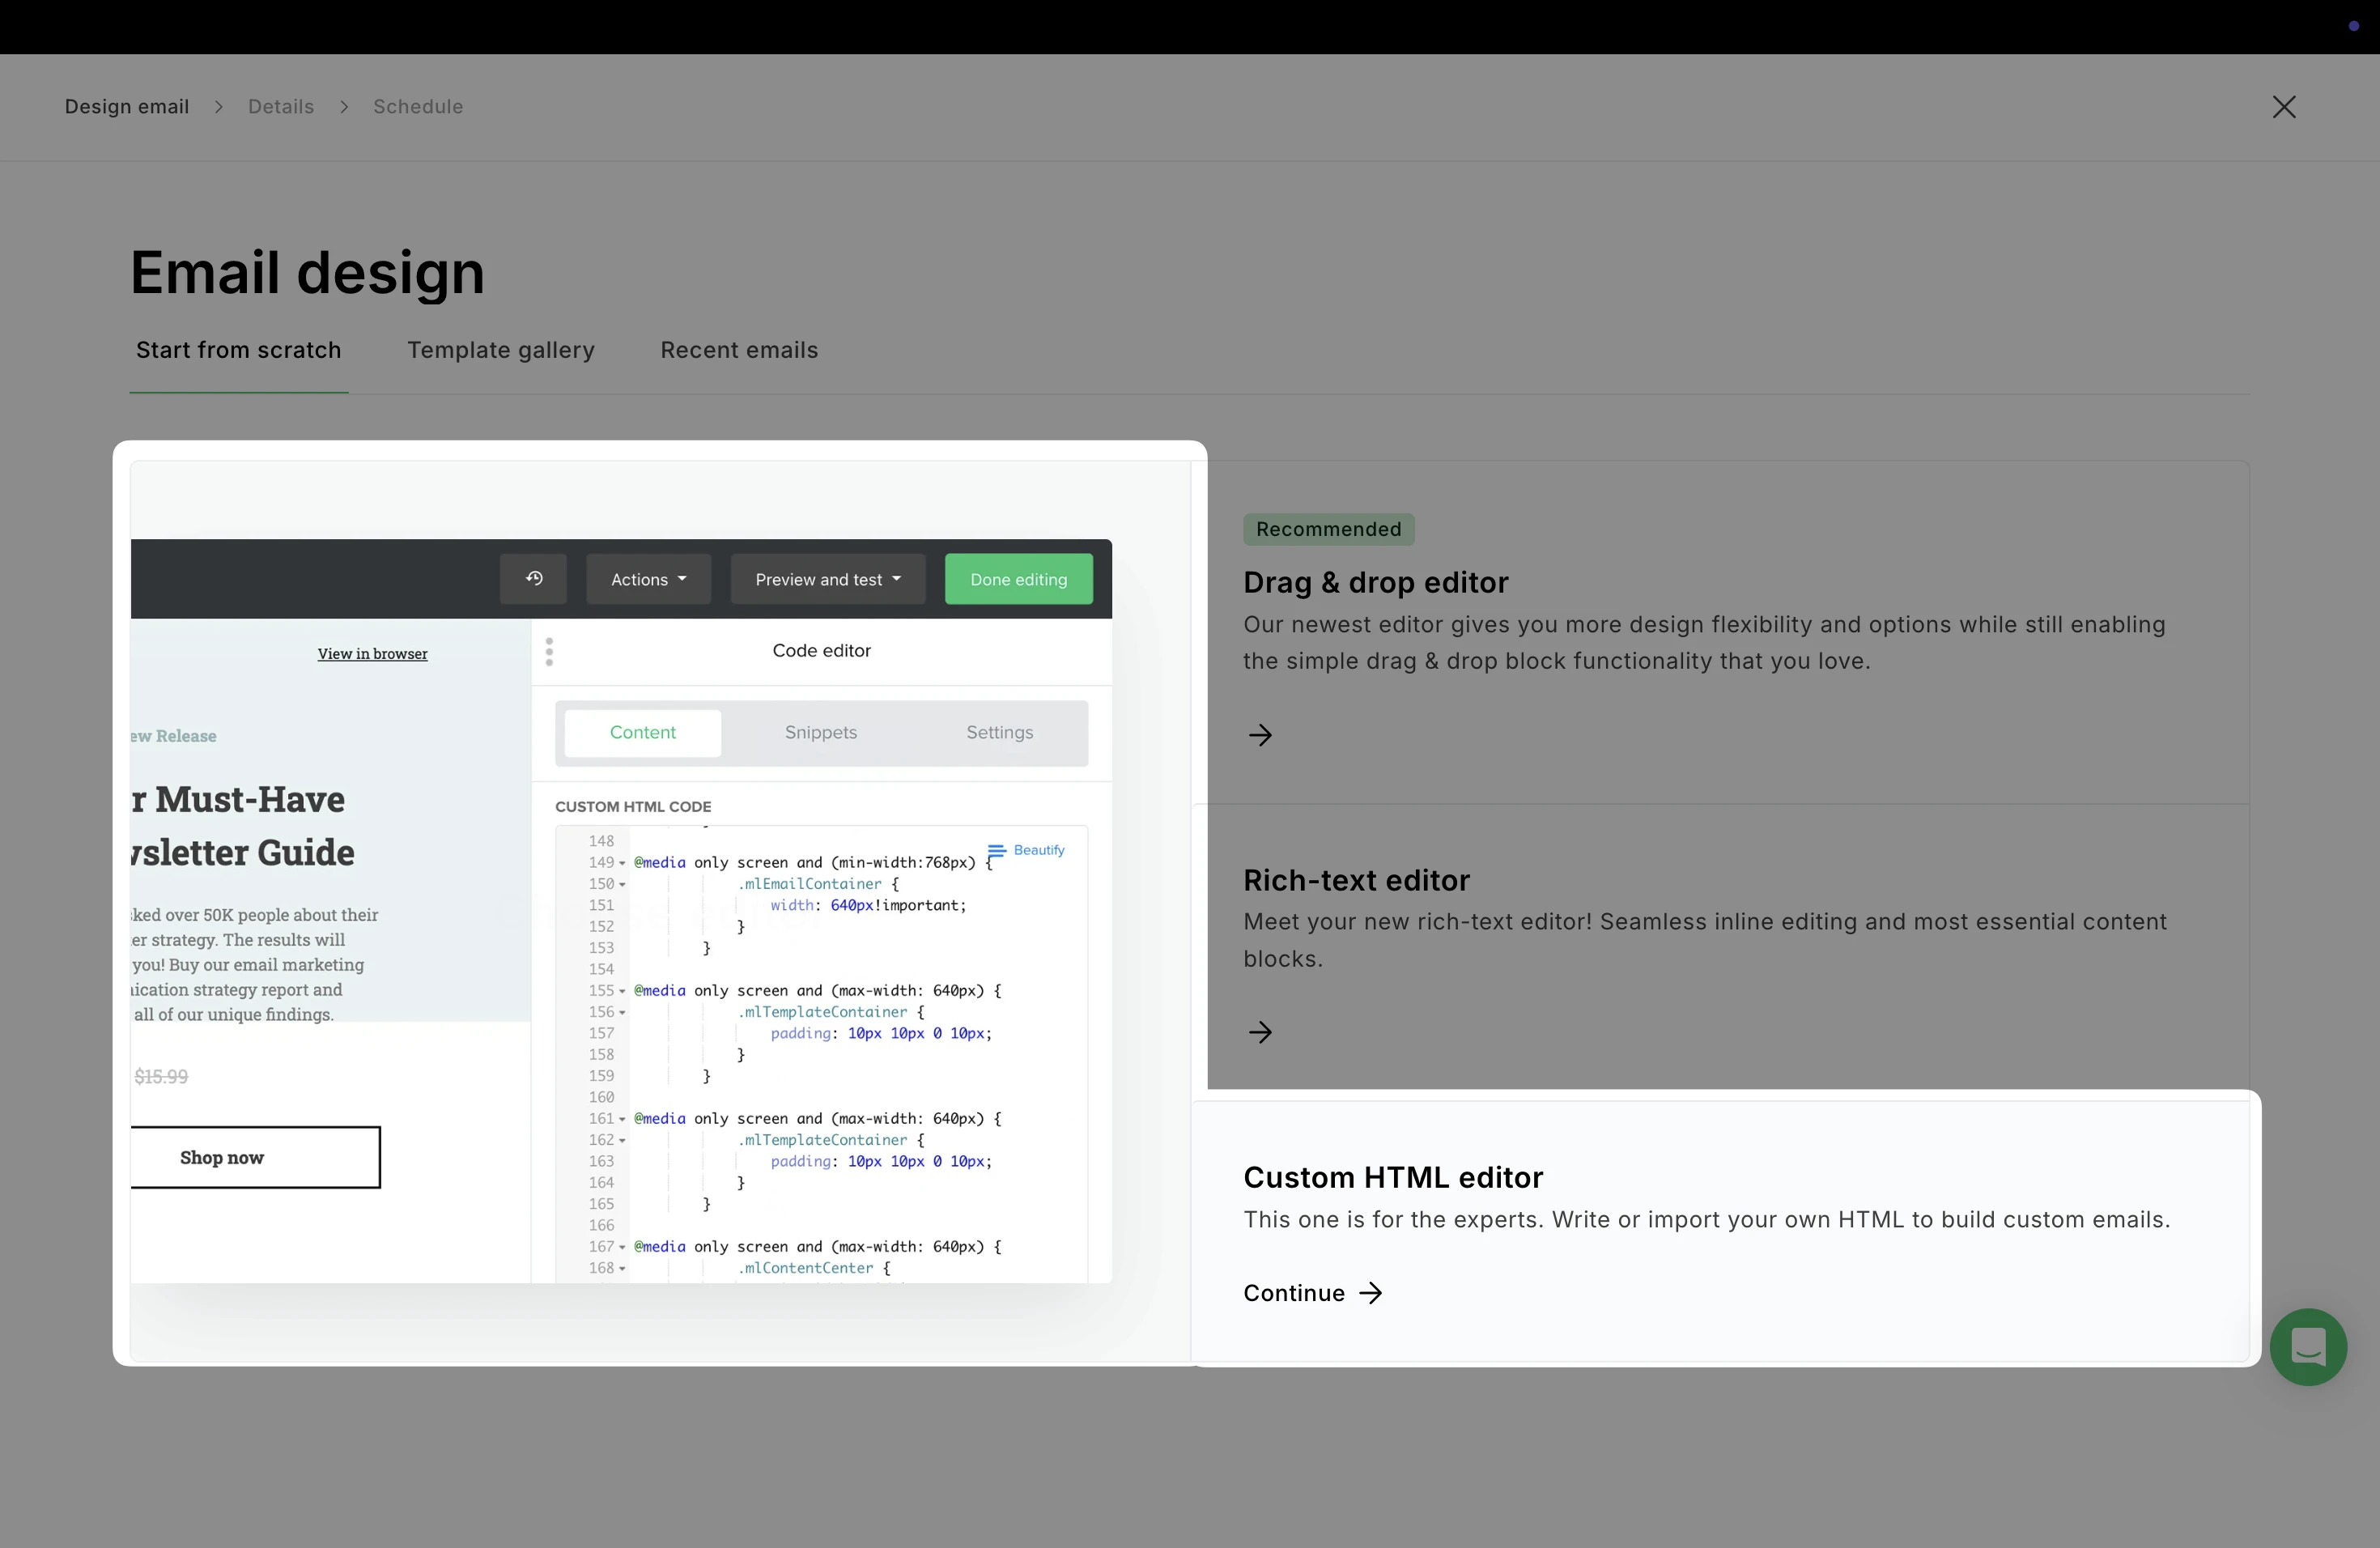
Task: Open the Preview and test dropdown
Action: coord(827,579)
